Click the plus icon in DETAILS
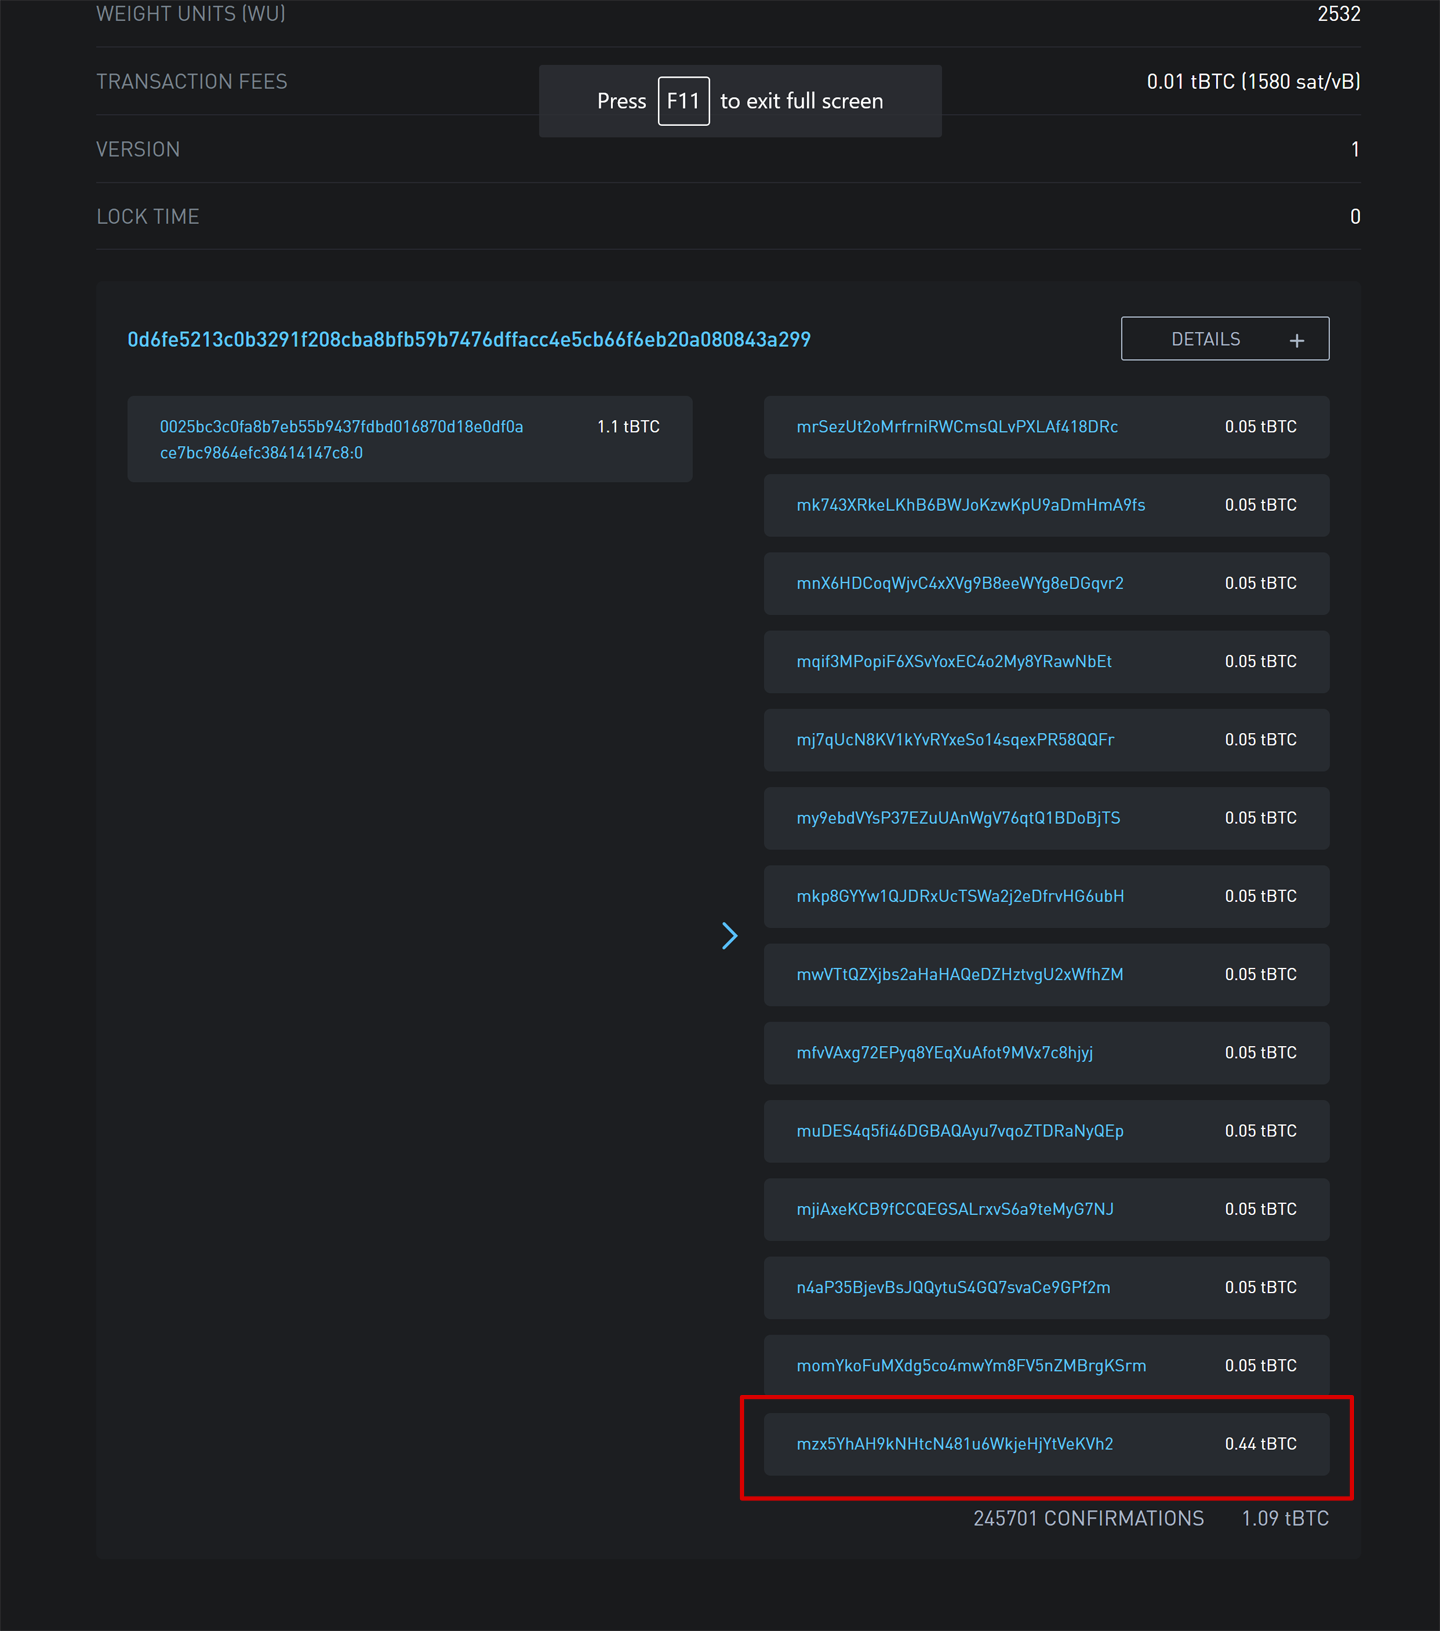1440x1631 pixels. point(1296,341)
